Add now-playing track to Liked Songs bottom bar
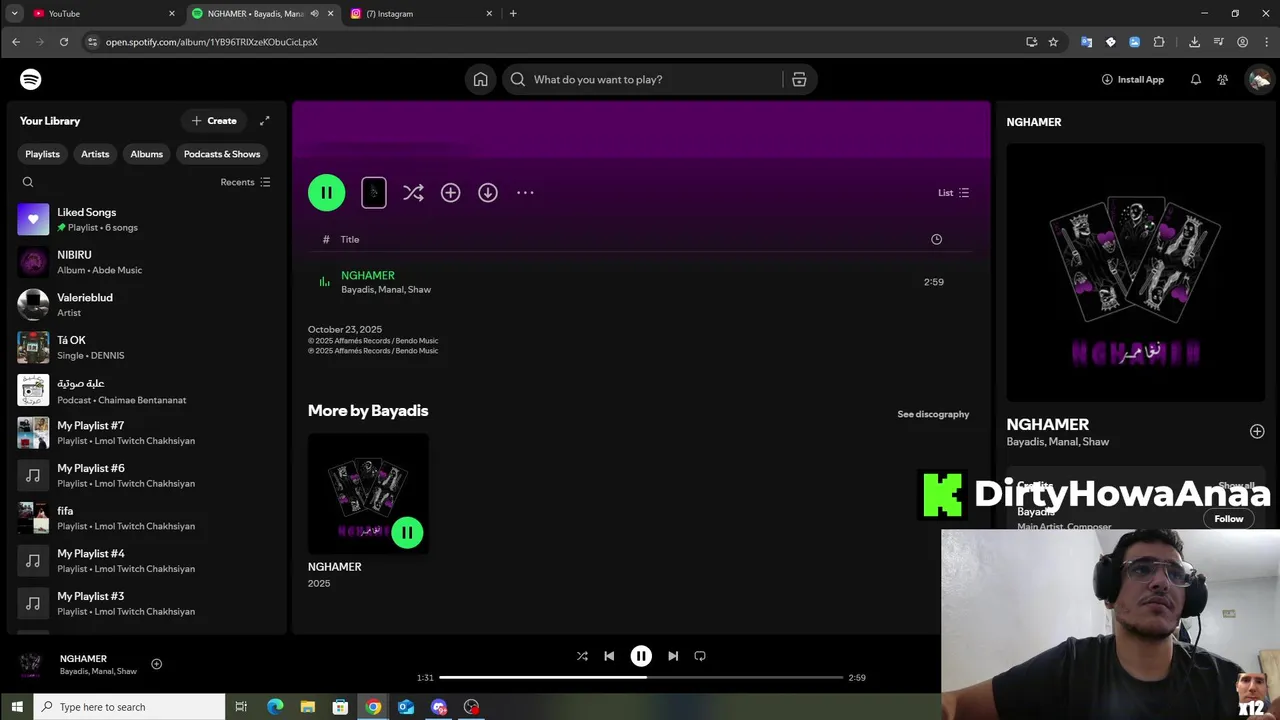 [x=156, y=664]
